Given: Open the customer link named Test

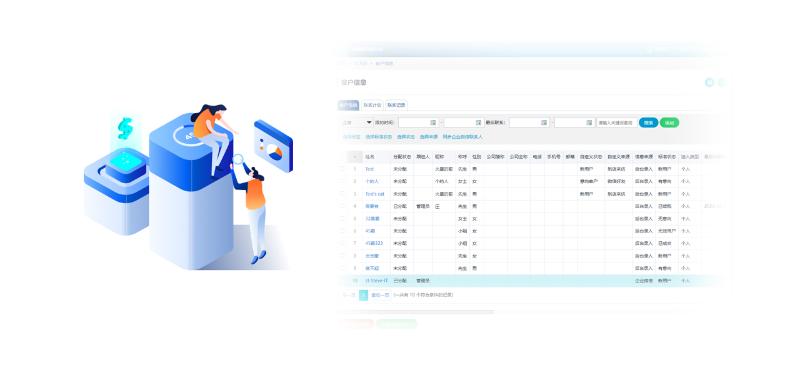Looking at the screenshot, I should click(x=369, y=169).
